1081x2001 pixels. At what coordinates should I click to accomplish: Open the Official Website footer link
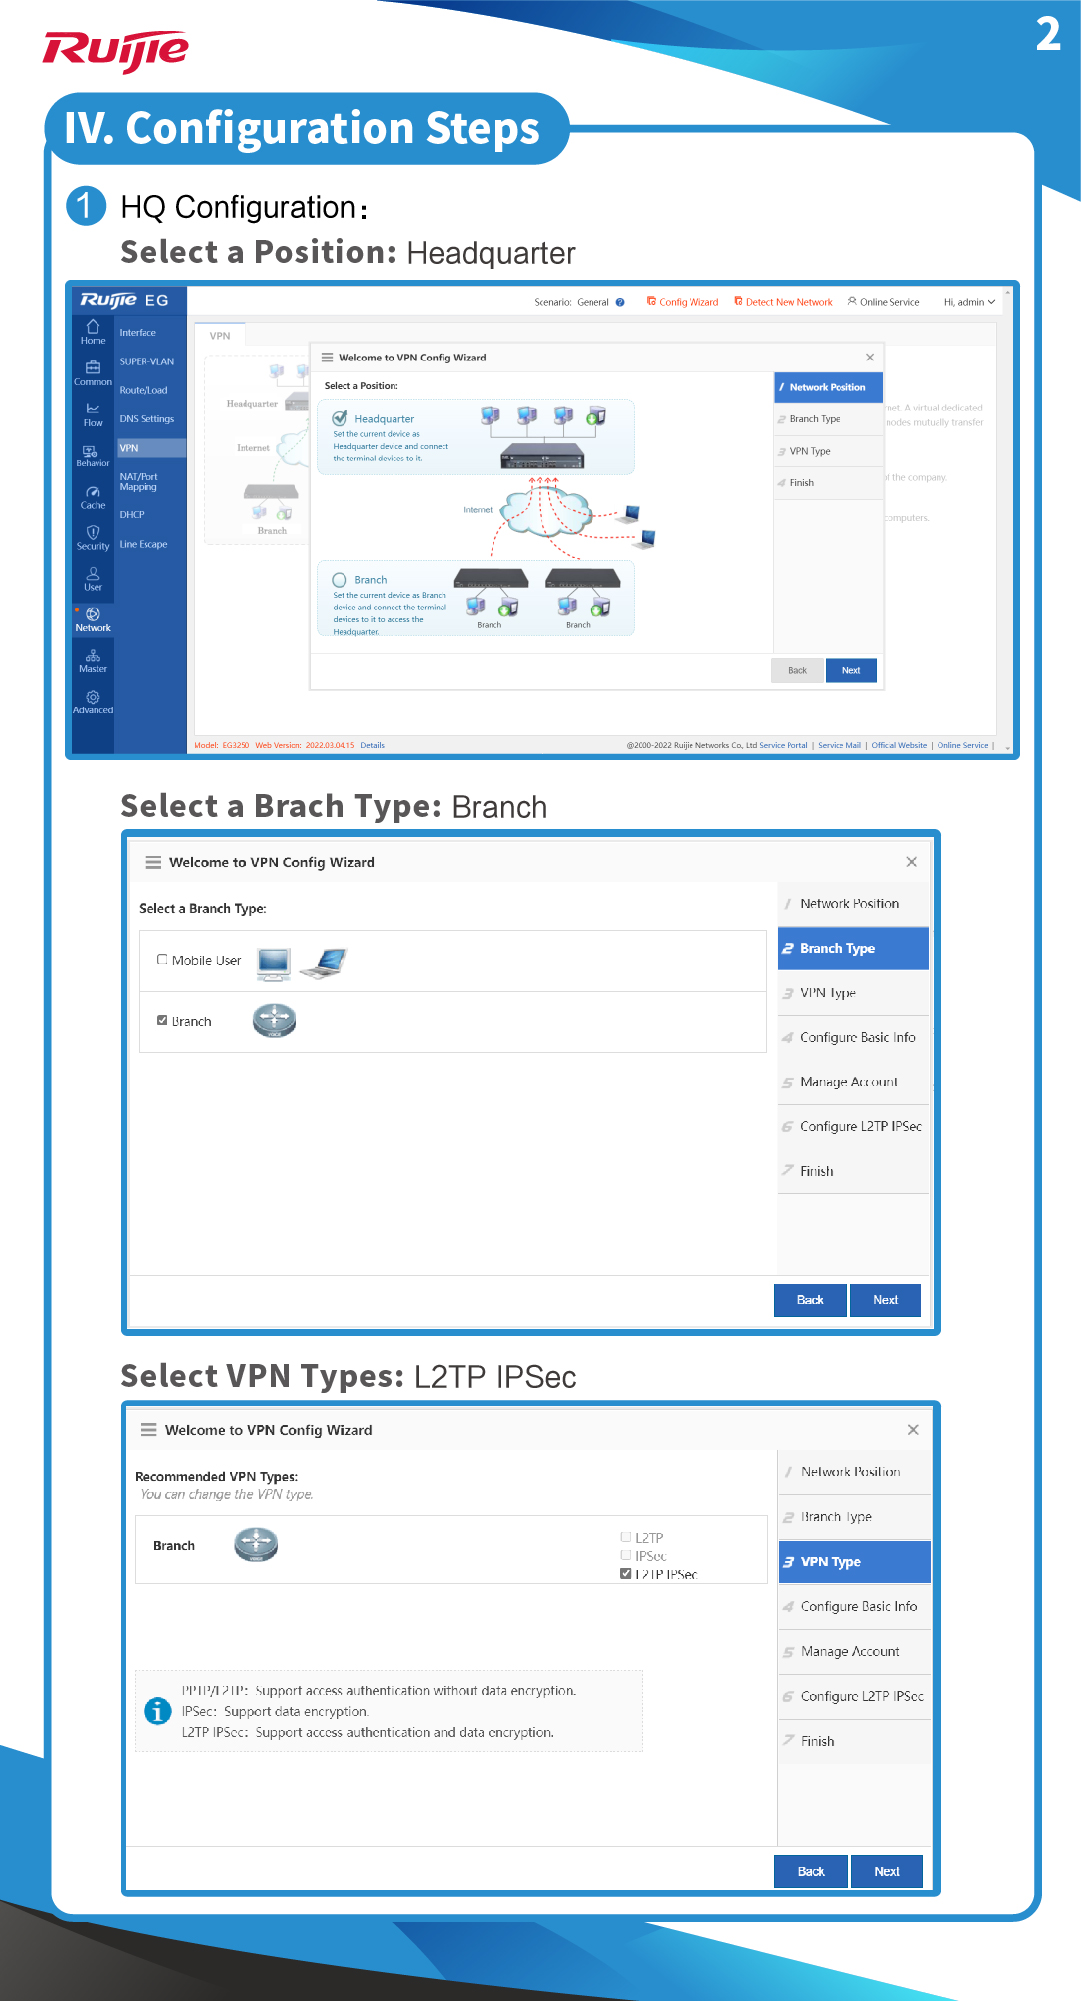point(899,745)
